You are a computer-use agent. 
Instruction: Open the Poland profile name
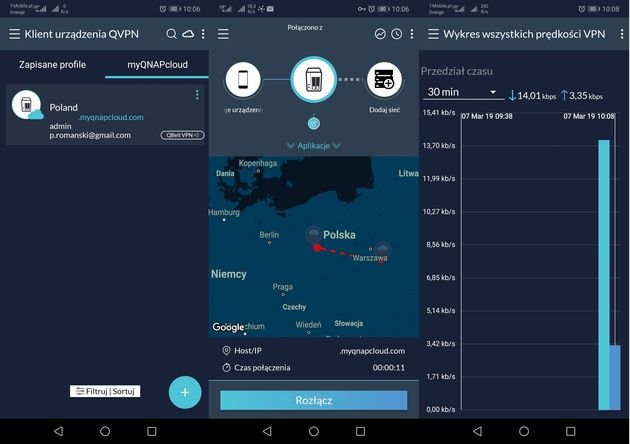63,108
